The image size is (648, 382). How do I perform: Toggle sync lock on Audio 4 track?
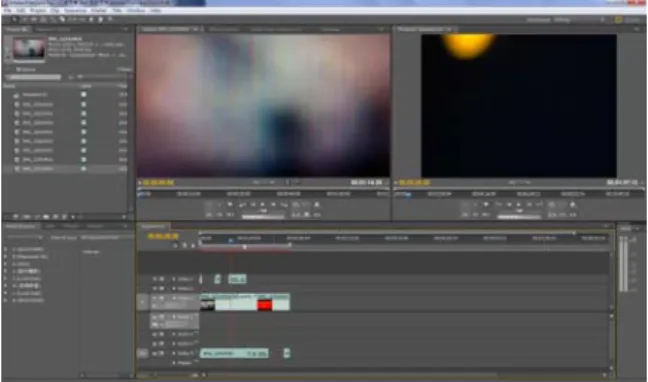point(162,353)
